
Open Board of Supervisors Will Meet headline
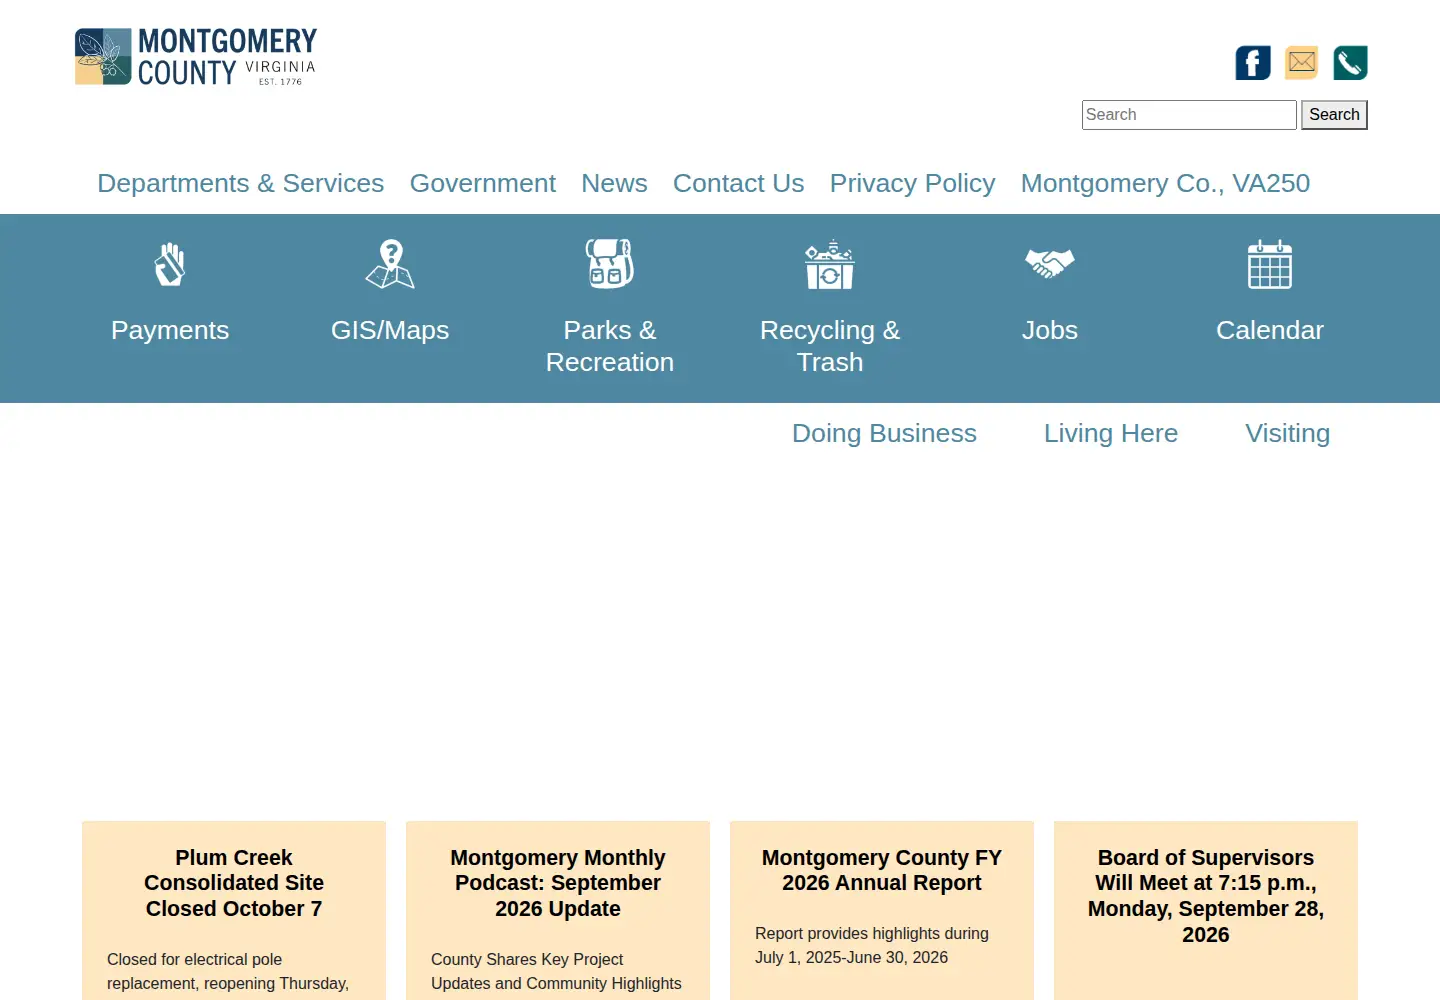(x=1206, y=896)
